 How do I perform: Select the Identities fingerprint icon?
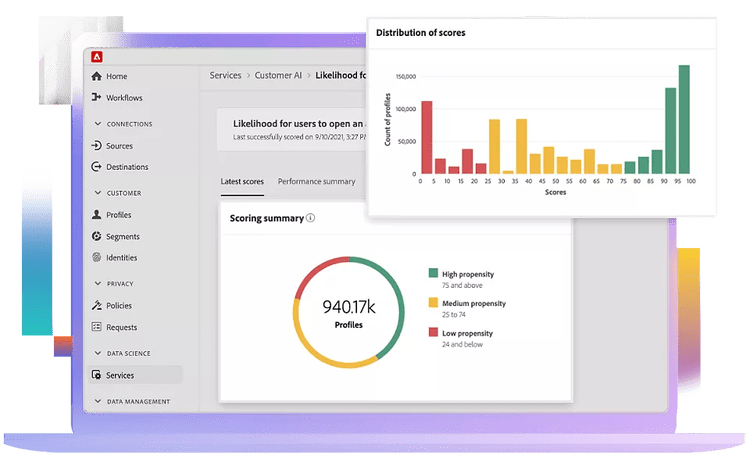(97, 257)
